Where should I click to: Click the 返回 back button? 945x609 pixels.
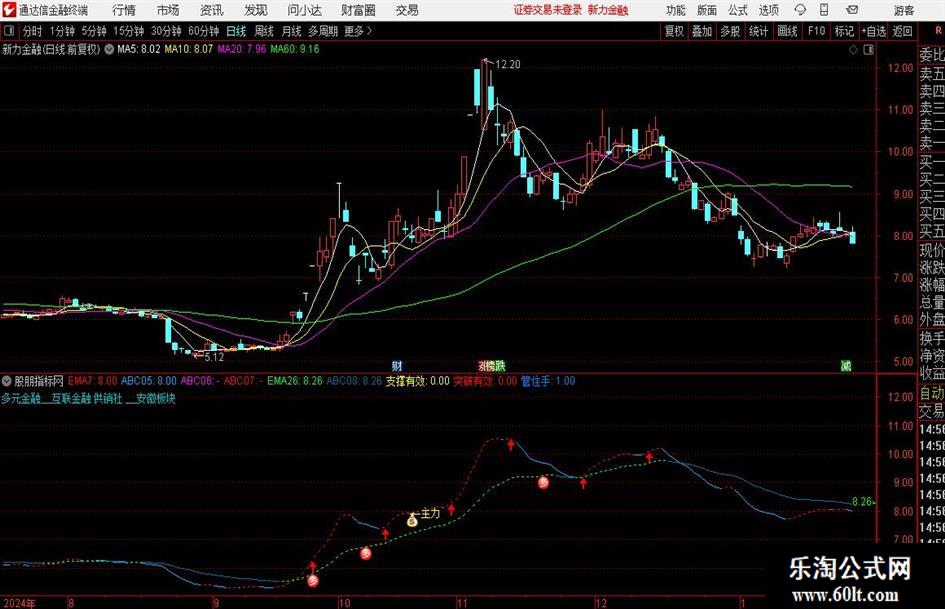tap(902, 31)
